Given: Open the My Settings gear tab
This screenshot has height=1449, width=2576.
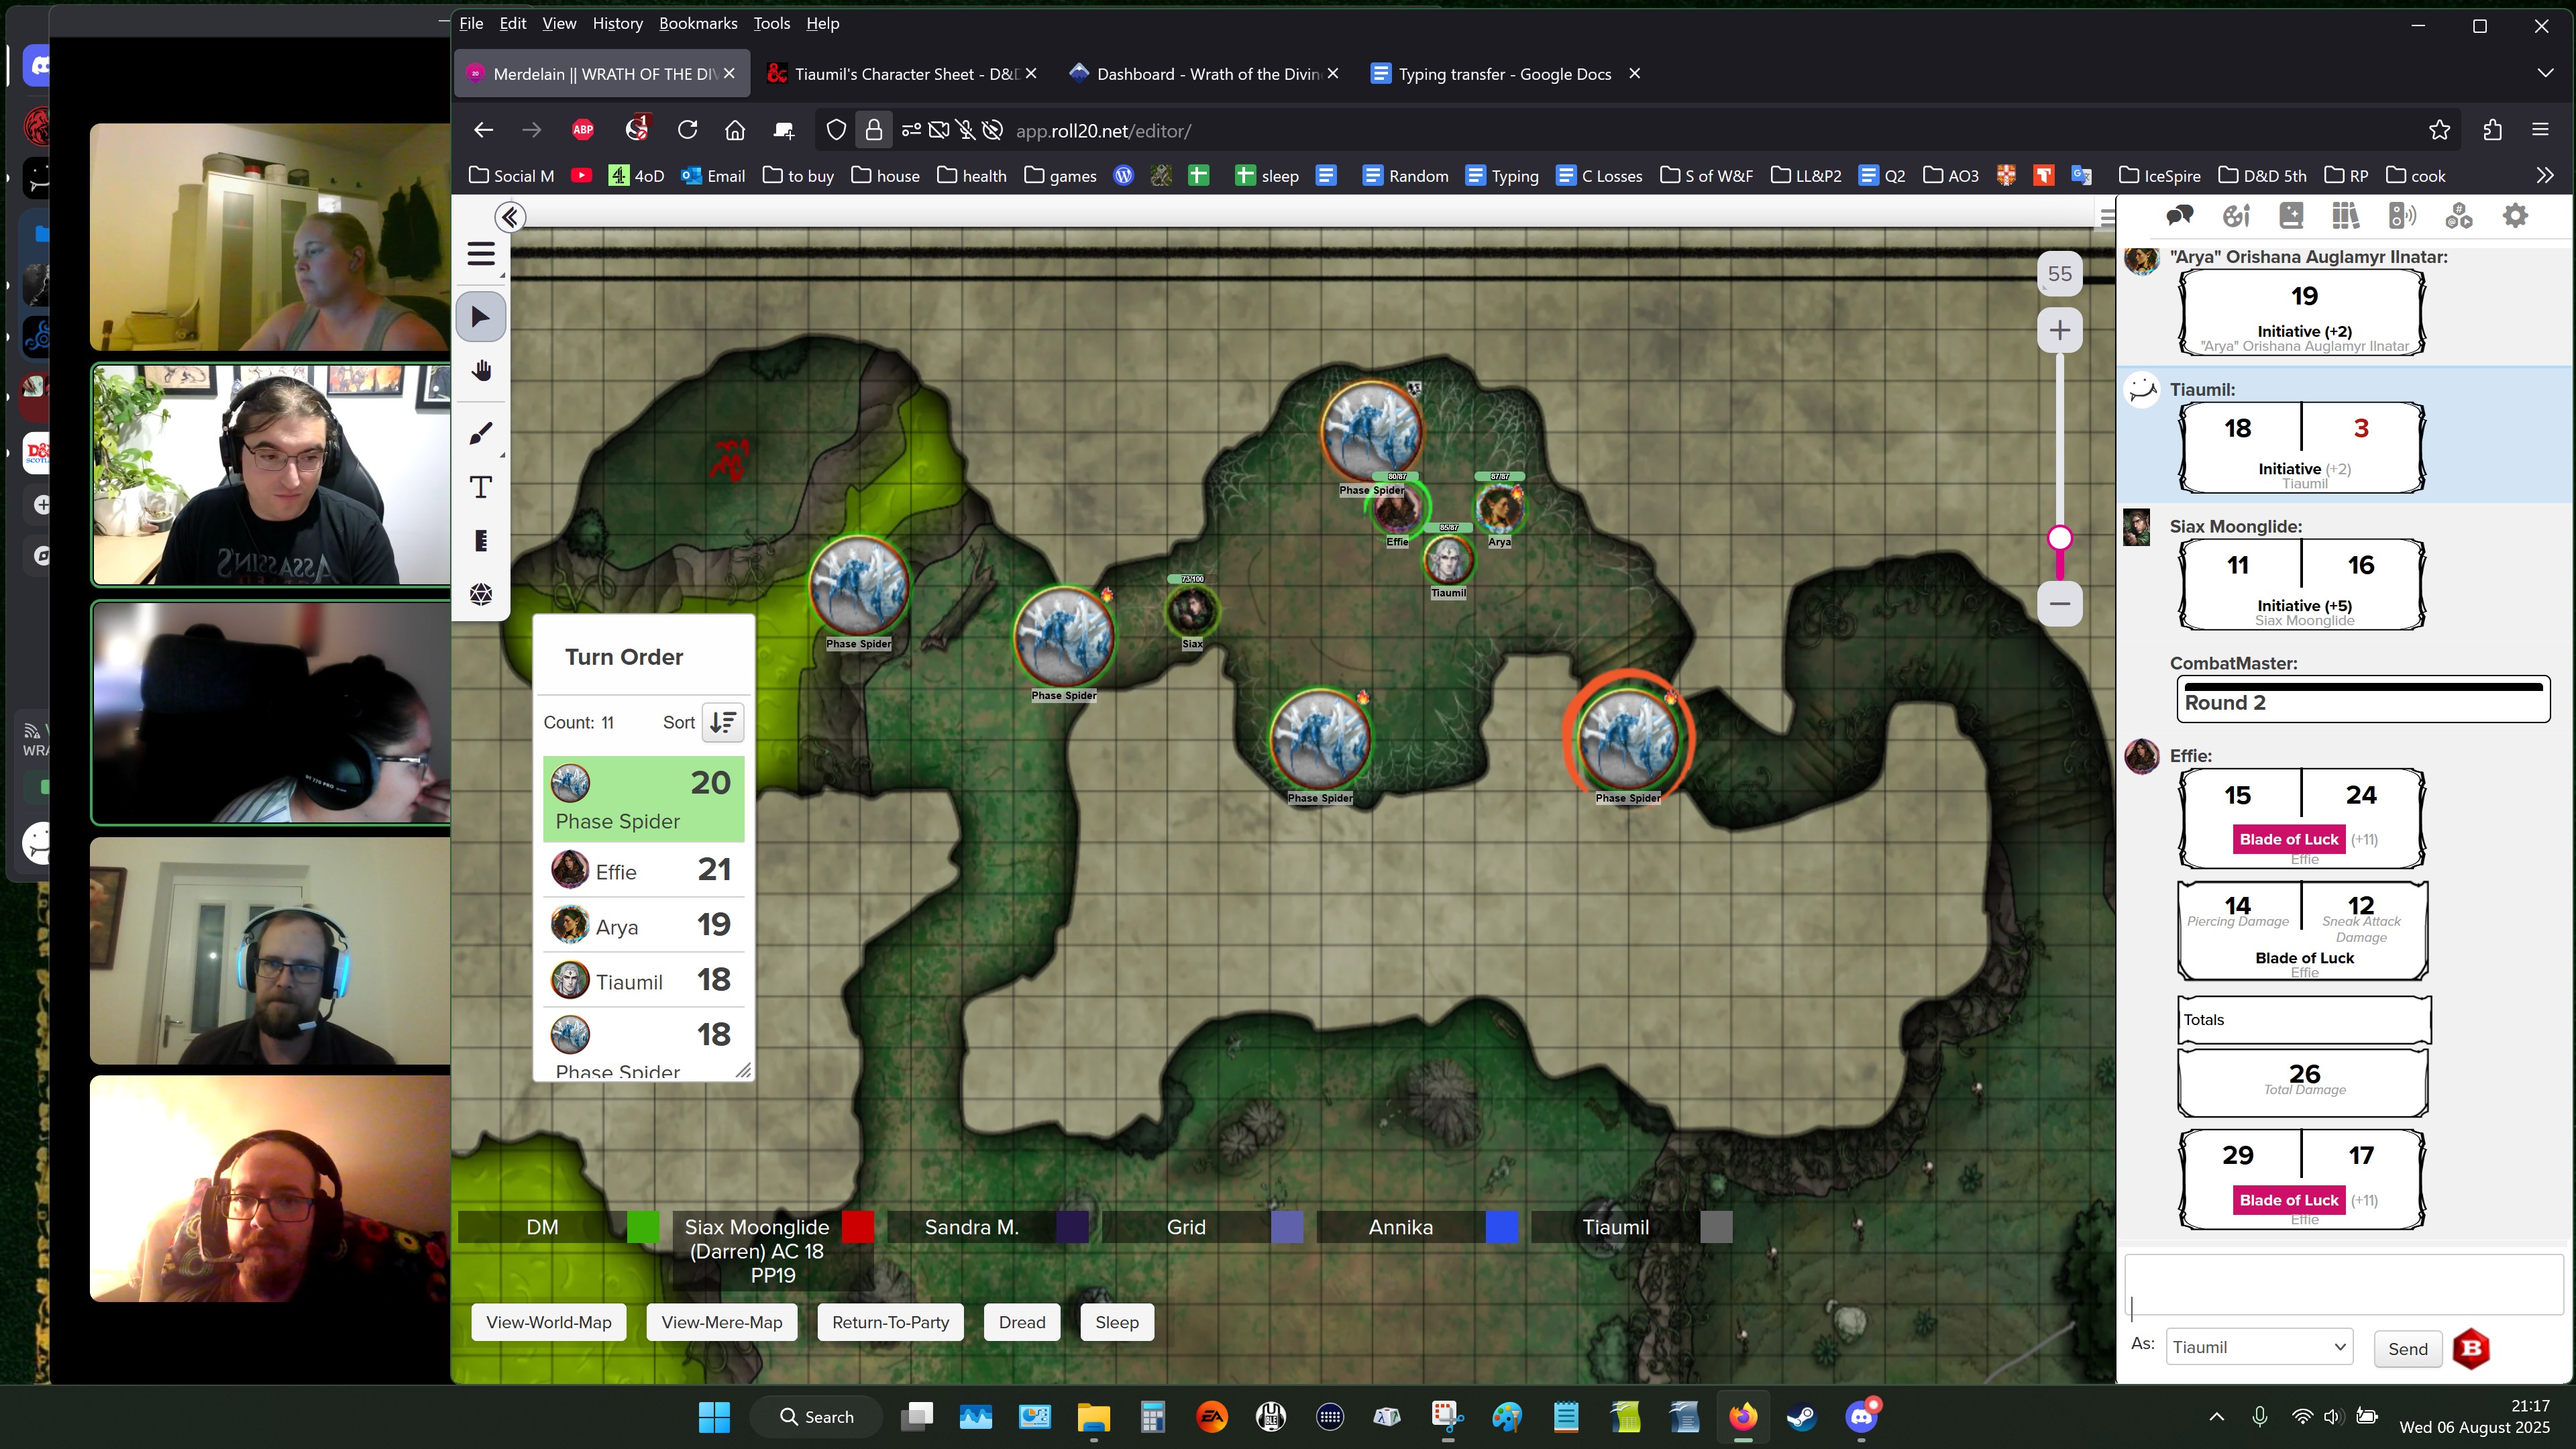Looking at the screenshot, I should click(x=2515, y=216).
